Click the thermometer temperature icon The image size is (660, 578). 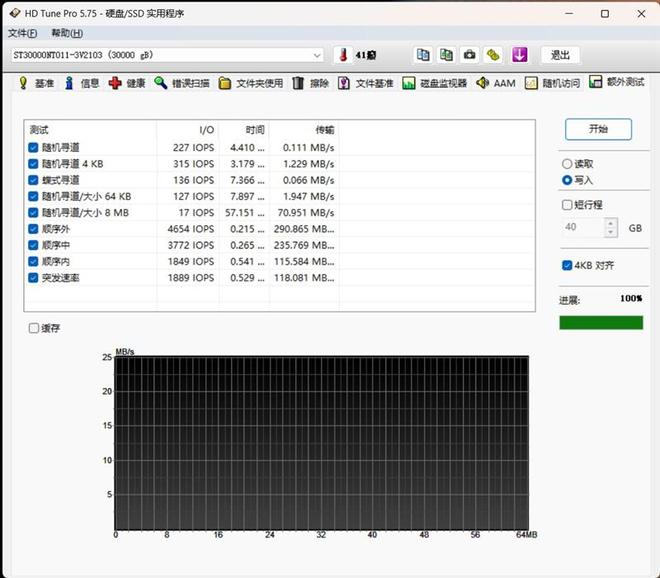(341, 55)
